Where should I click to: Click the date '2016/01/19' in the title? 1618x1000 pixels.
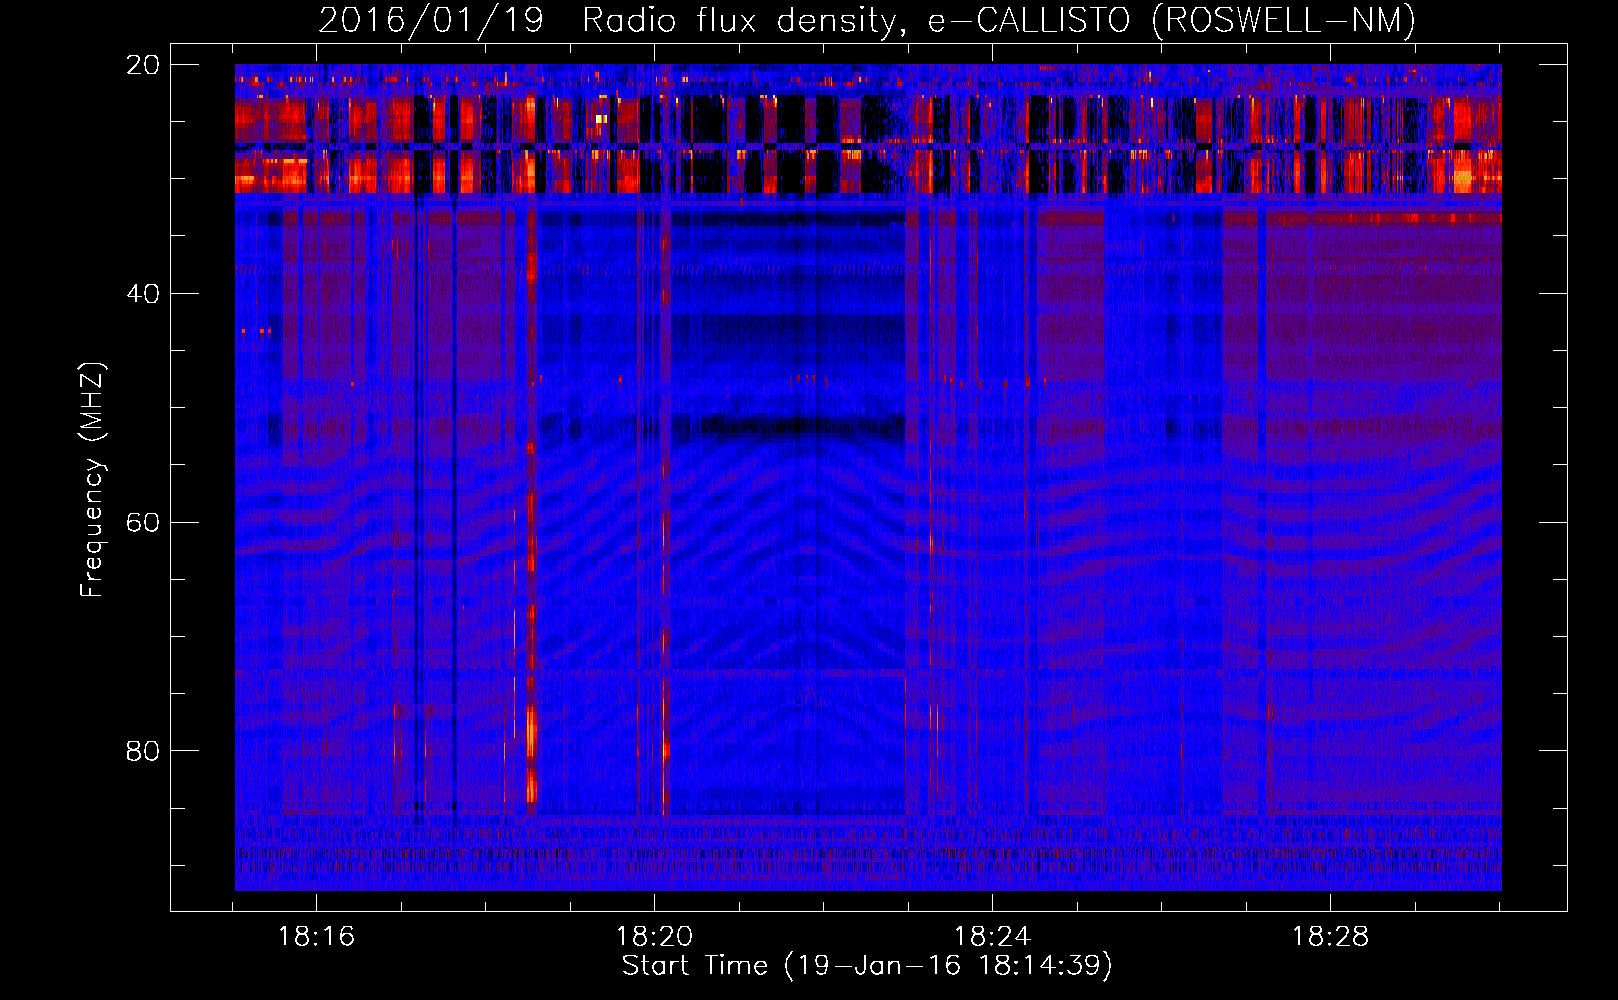click(x=431, y=20)
